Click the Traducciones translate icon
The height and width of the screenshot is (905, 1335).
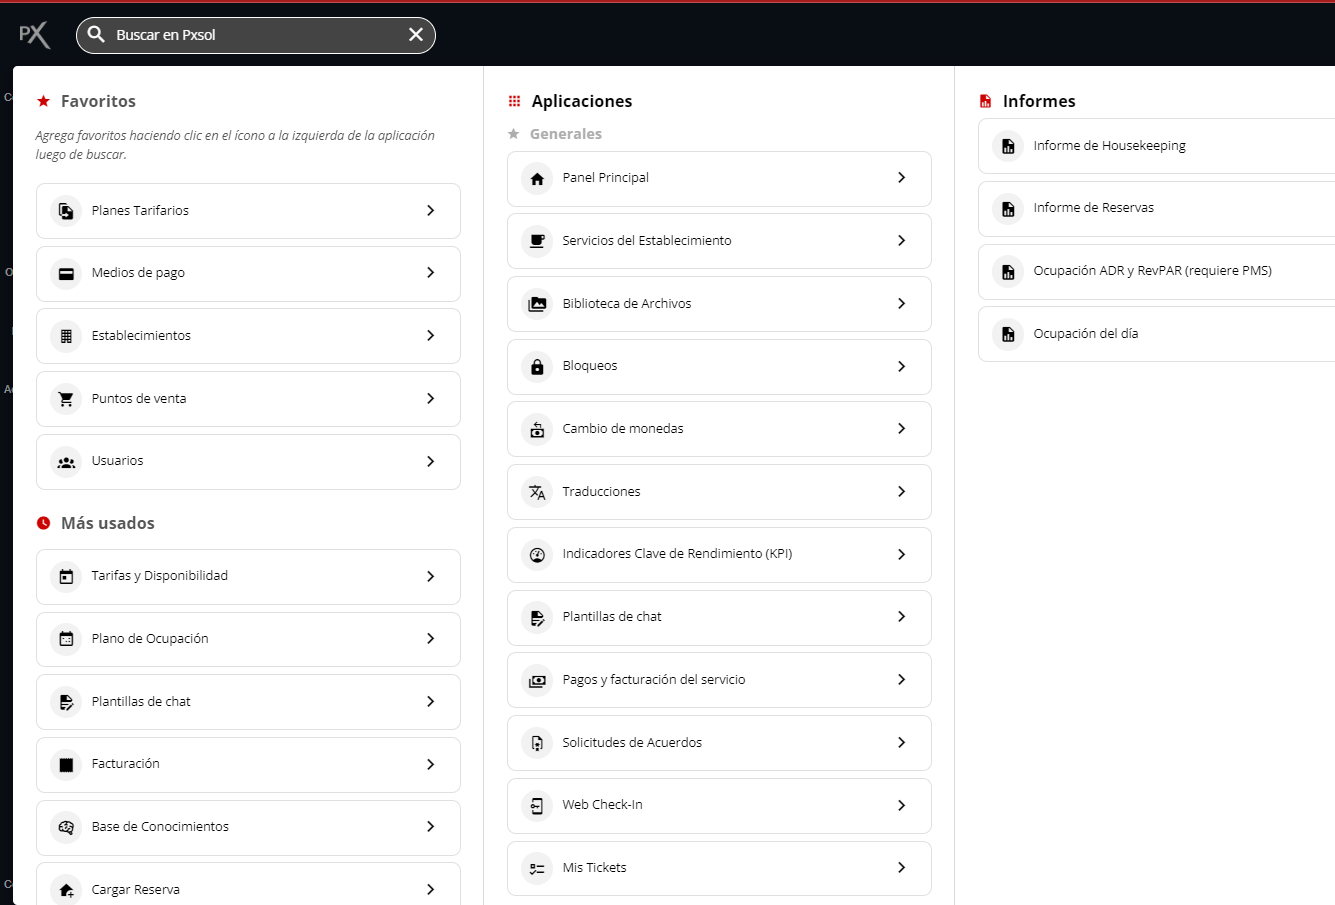(537, 492)
